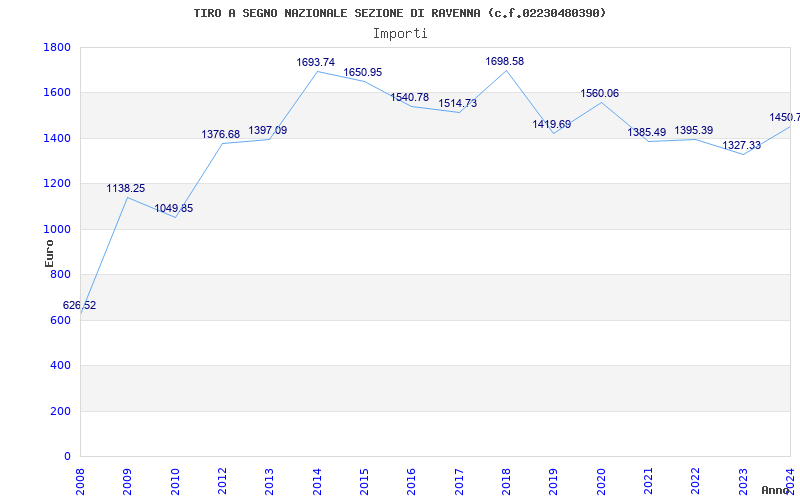Screen dimensions: 800x500
Task: Click y-axis tick 1200
Action: 57,184
